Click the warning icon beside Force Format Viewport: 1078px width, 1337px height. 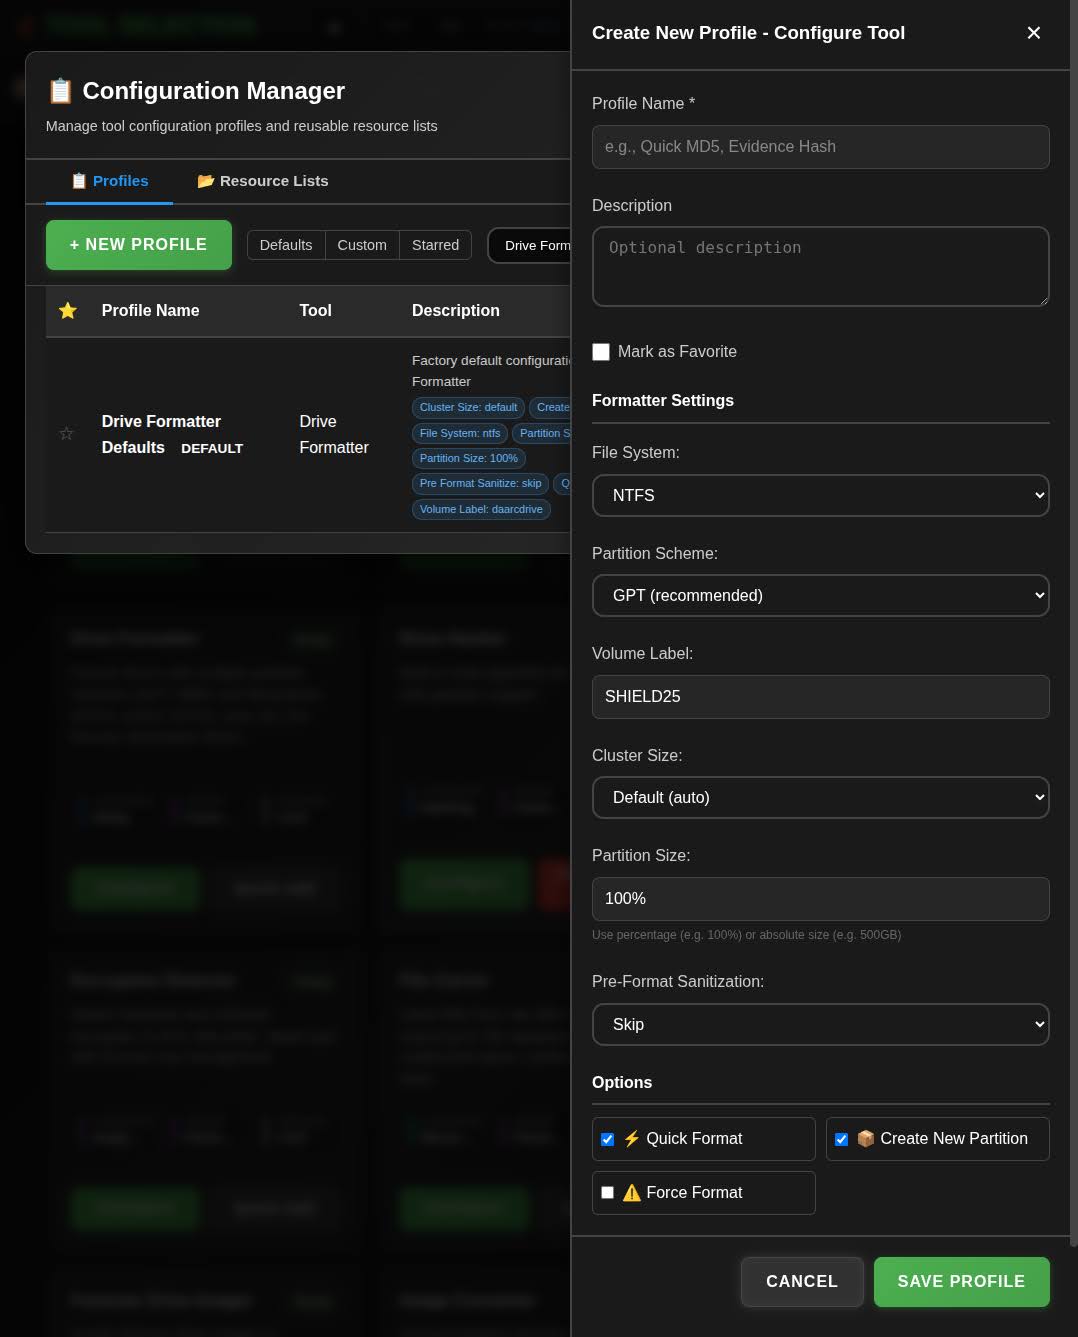[x=632, y=1192]
